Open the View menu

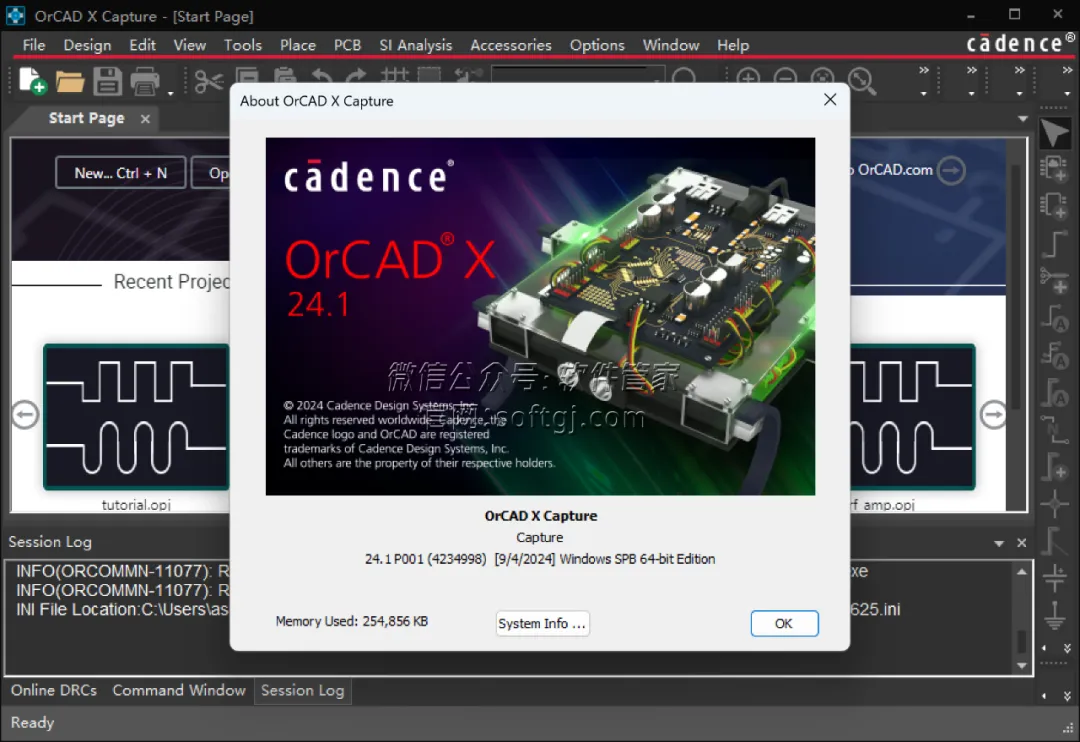pos(189,45)
